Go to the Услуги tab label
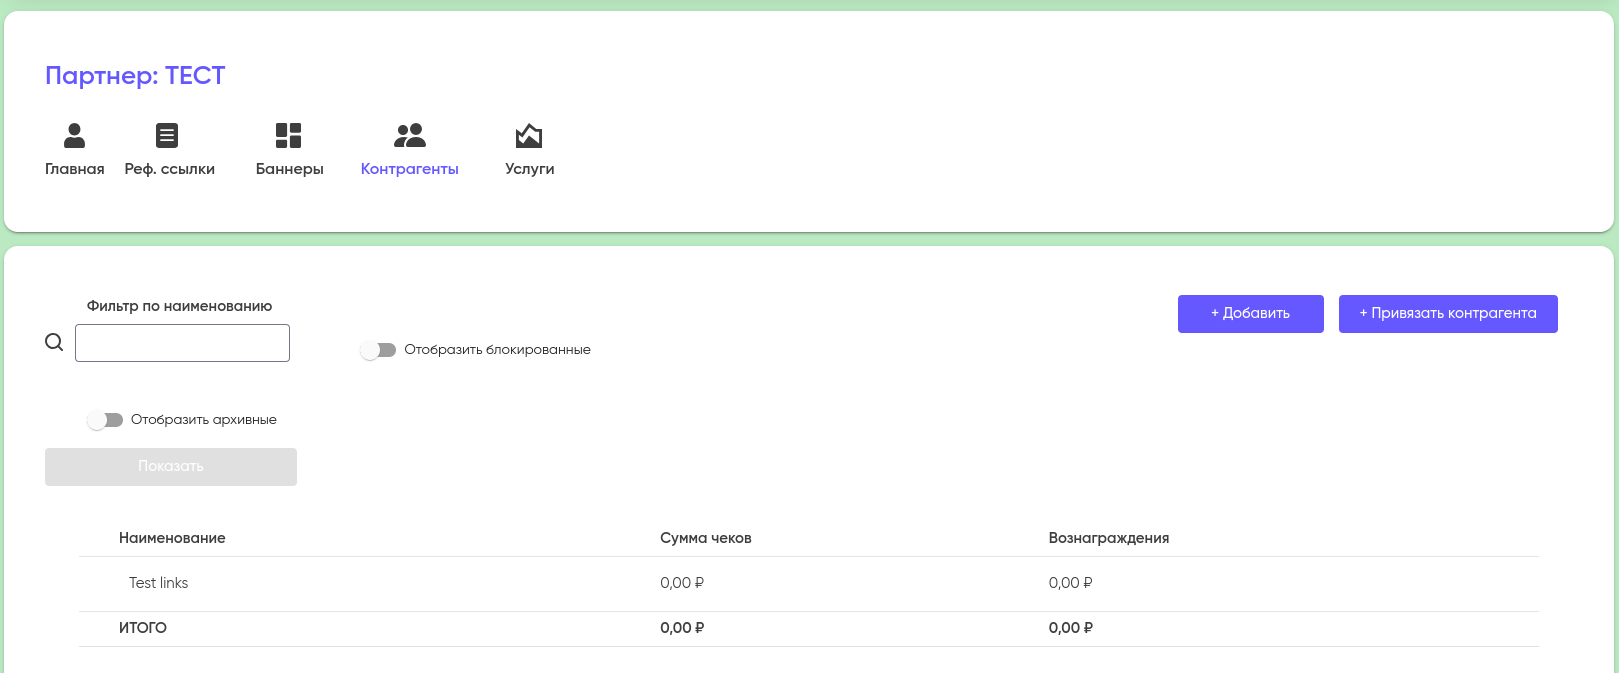This screenshot has width=1619, height=673. [x=530, y=169]
